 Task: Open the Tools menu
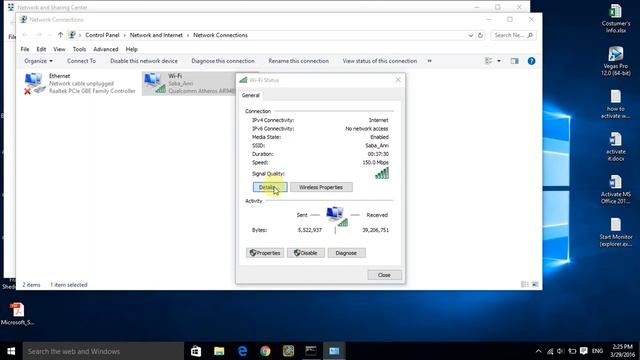coord(79,49)
